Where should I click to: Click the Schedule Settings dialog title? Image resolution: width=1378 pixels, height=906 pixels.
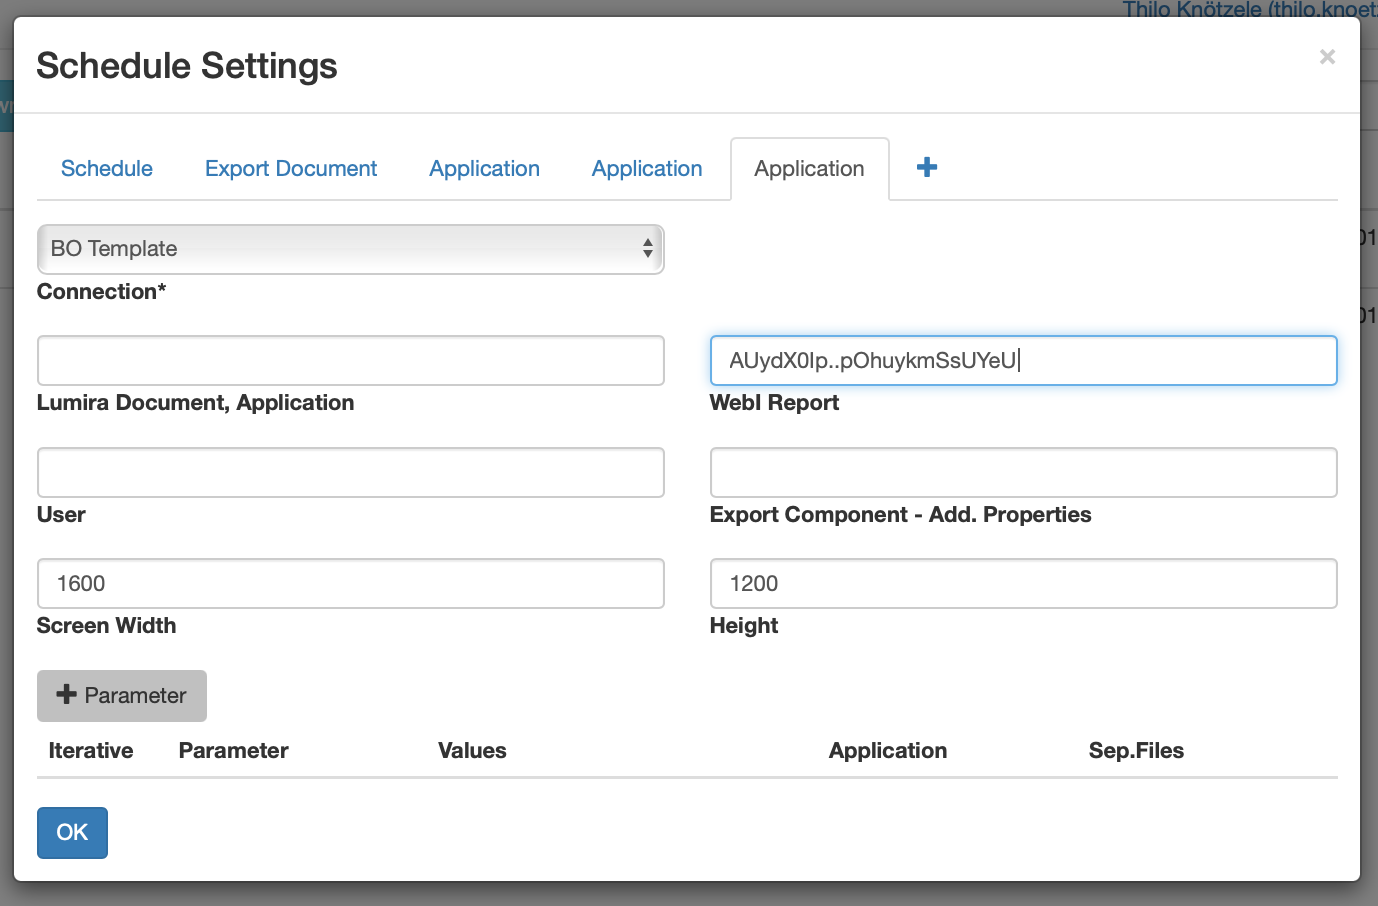[x=187, y=66]
